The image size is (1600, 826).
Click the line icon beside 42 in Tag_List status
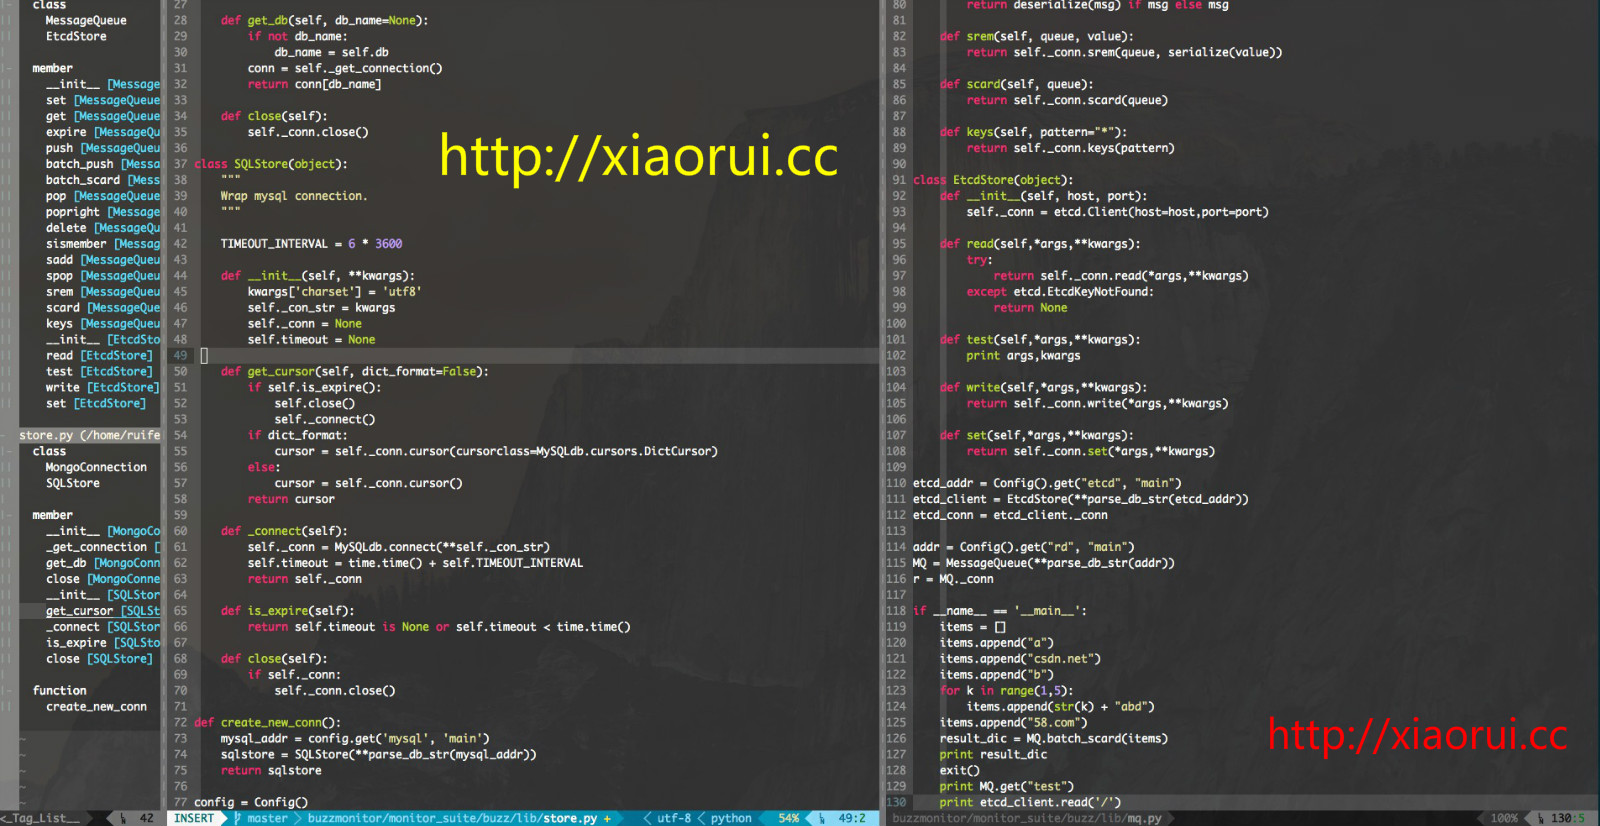point(123,818)
